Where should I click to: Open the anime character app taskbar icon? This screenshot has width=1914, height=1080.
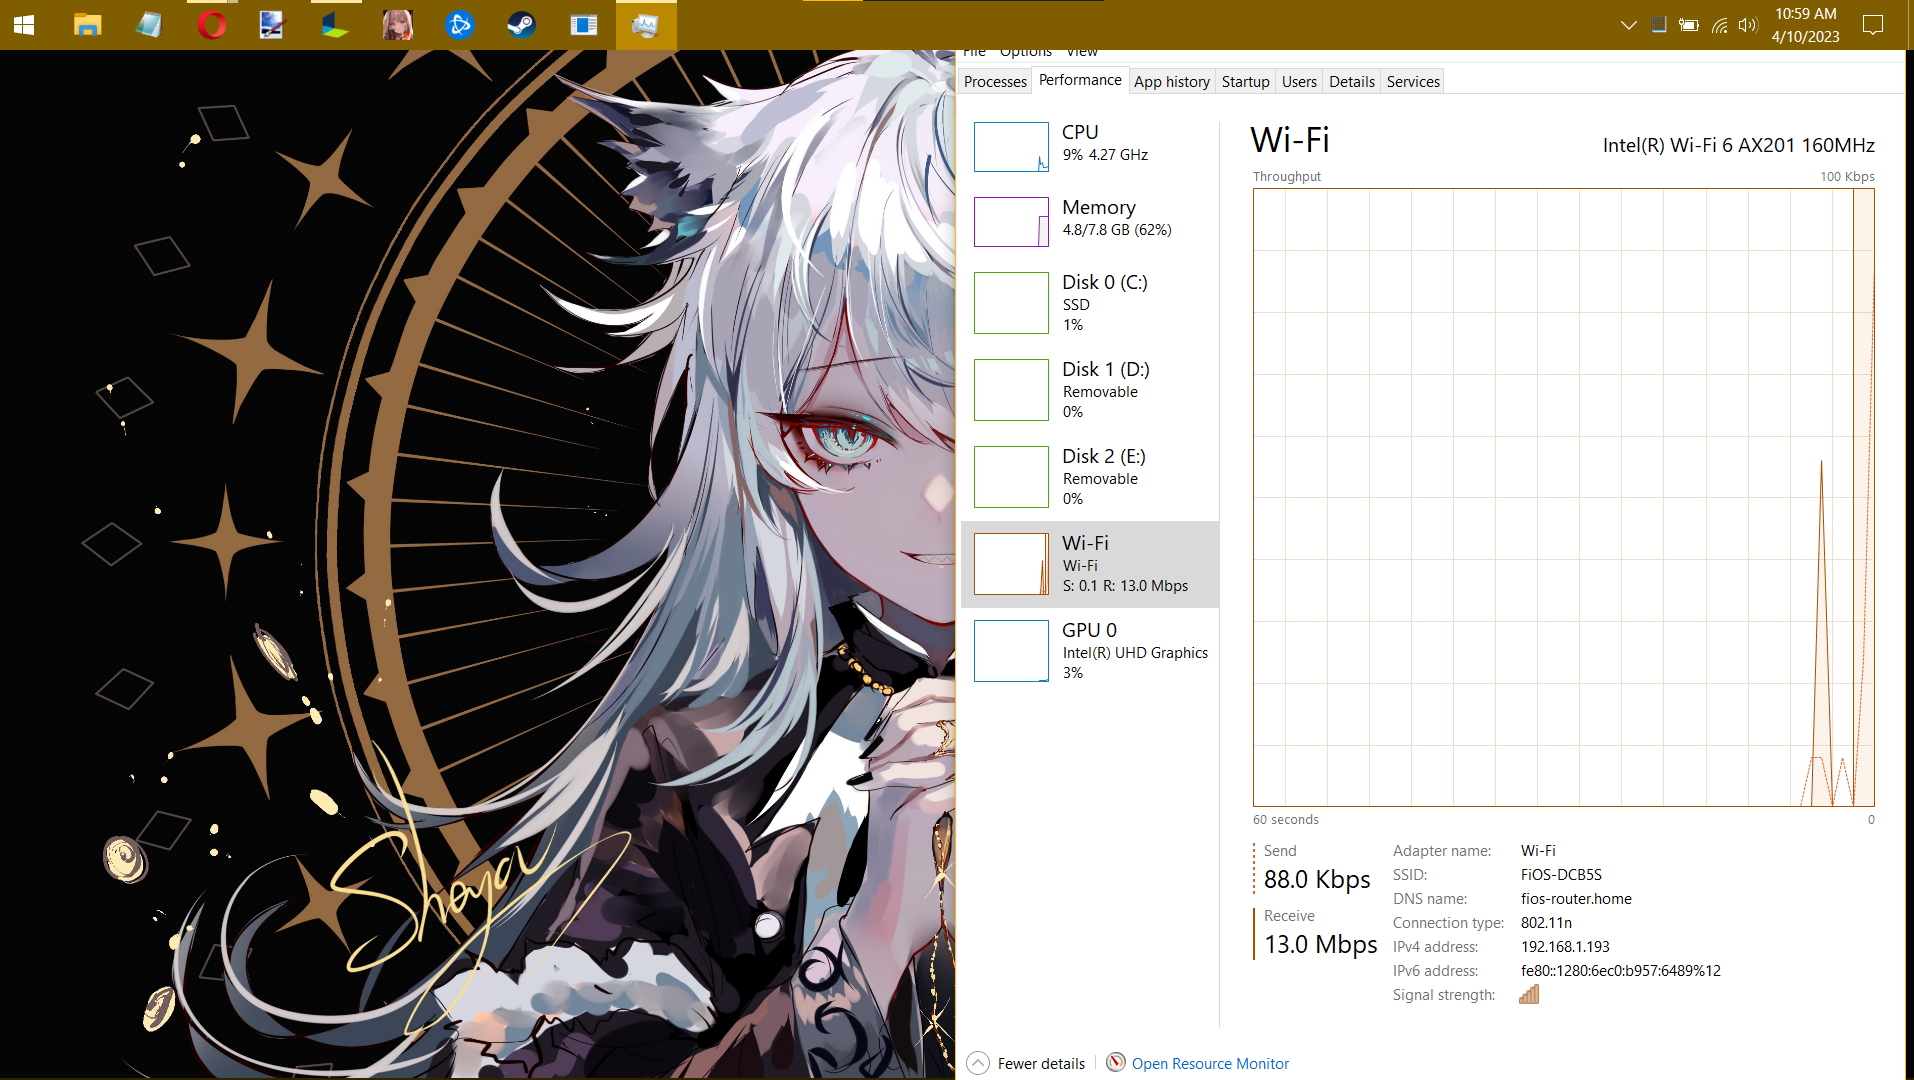[397, 25]
